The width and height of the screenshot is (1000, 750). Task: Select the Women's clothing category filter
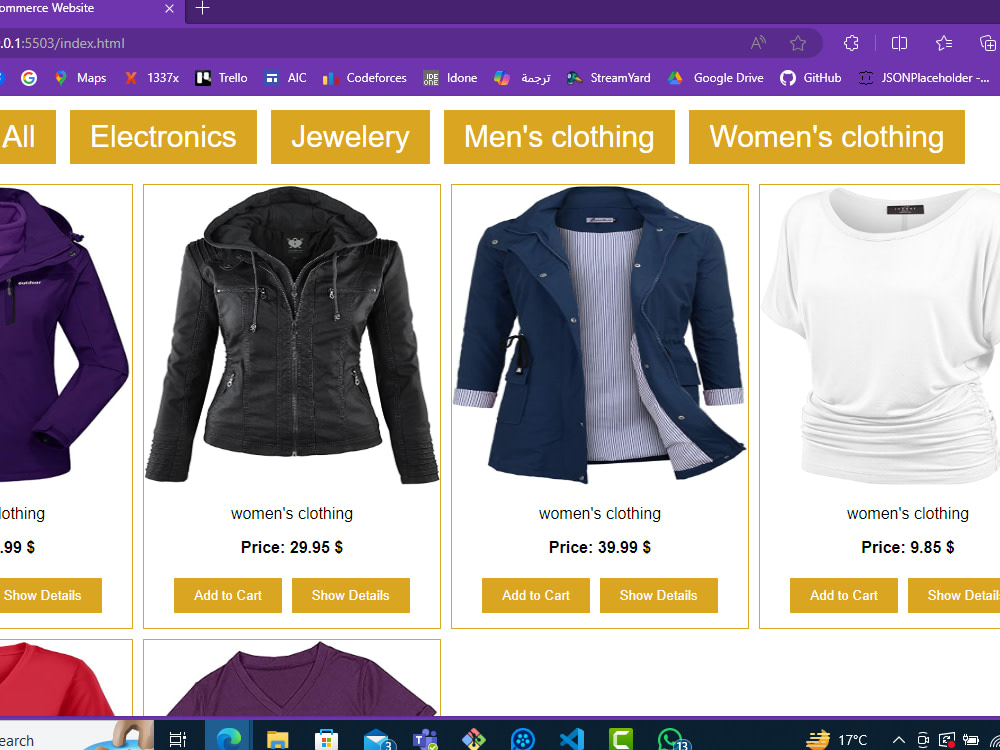pyautogui.click(x=827, y=137)
